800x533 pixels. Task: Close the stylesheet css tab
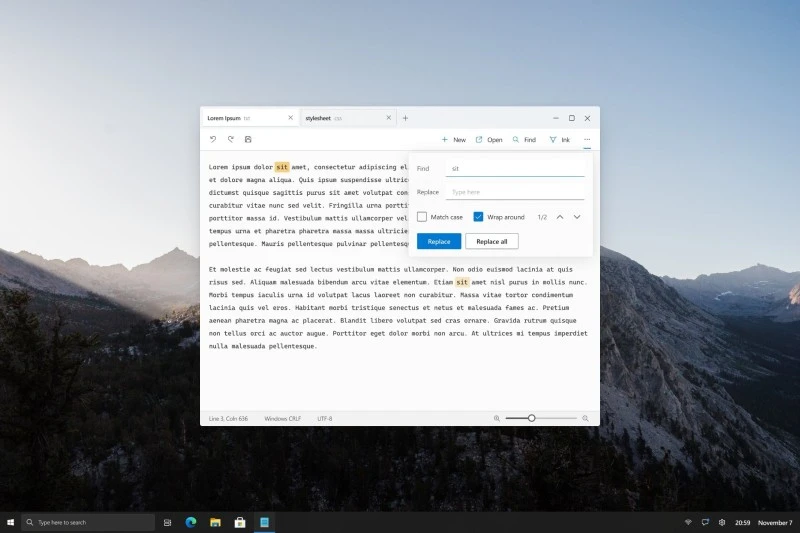389,118
